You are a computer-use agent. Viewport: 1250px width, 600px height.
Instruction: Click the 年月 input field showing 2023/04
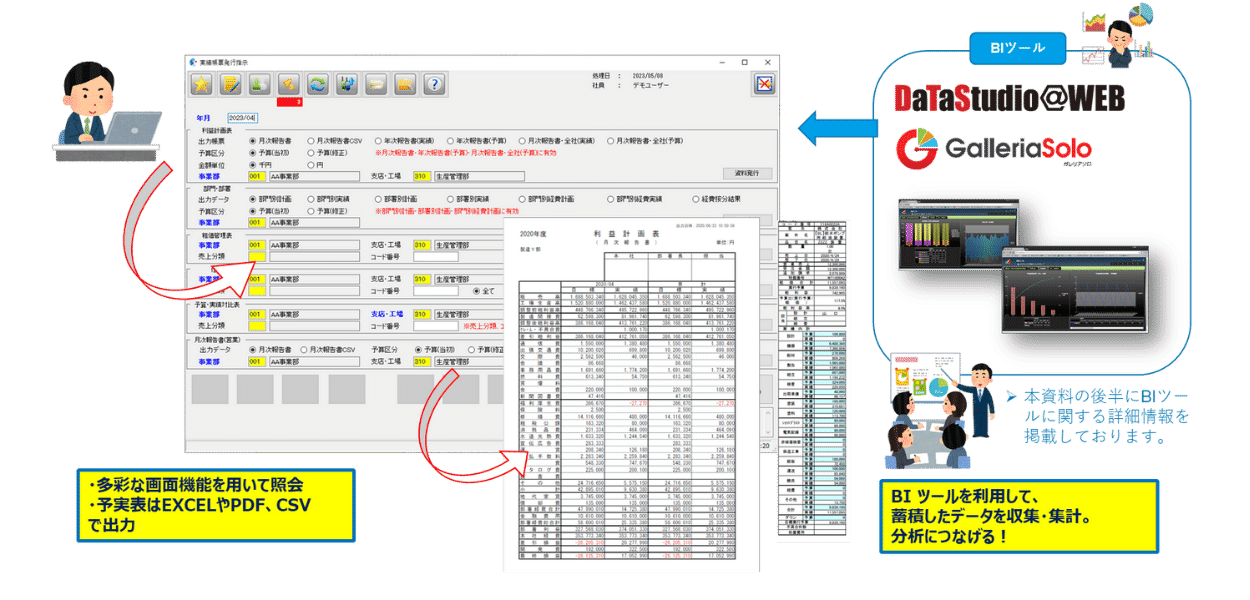point(243,118)
